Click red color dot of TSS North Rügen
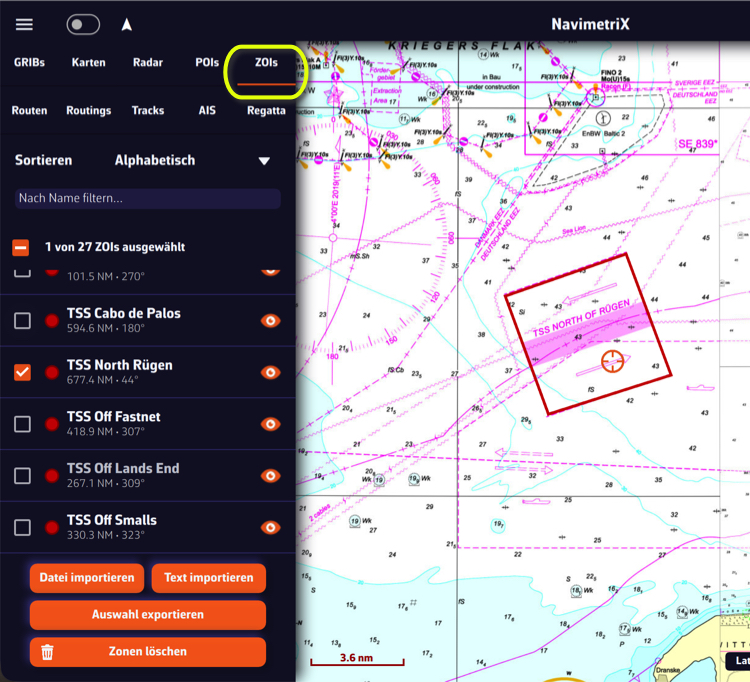 click(52, 372)
